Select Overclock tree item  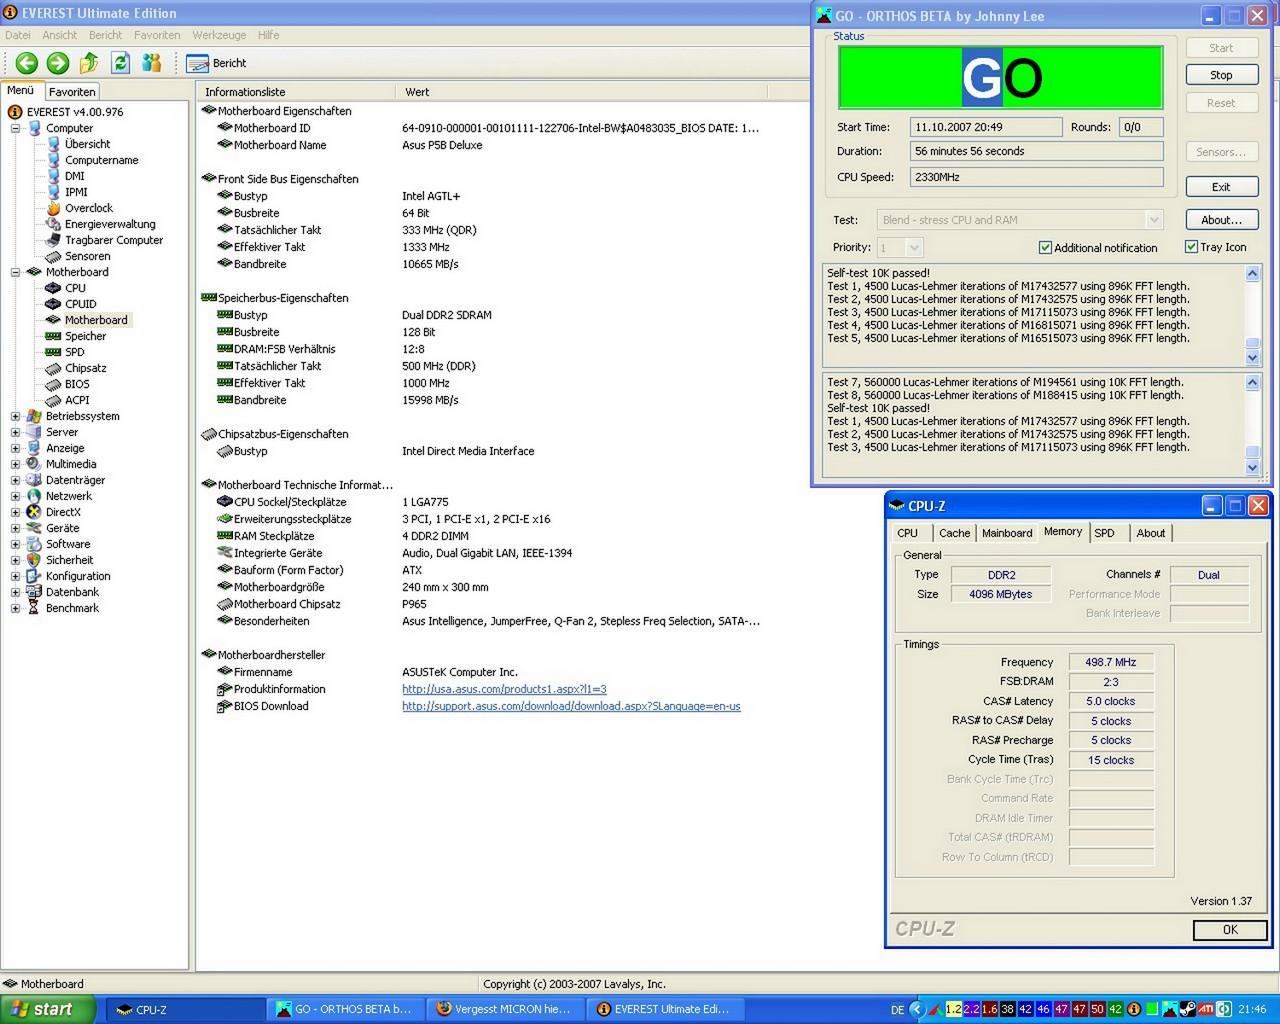coord(89,208)
